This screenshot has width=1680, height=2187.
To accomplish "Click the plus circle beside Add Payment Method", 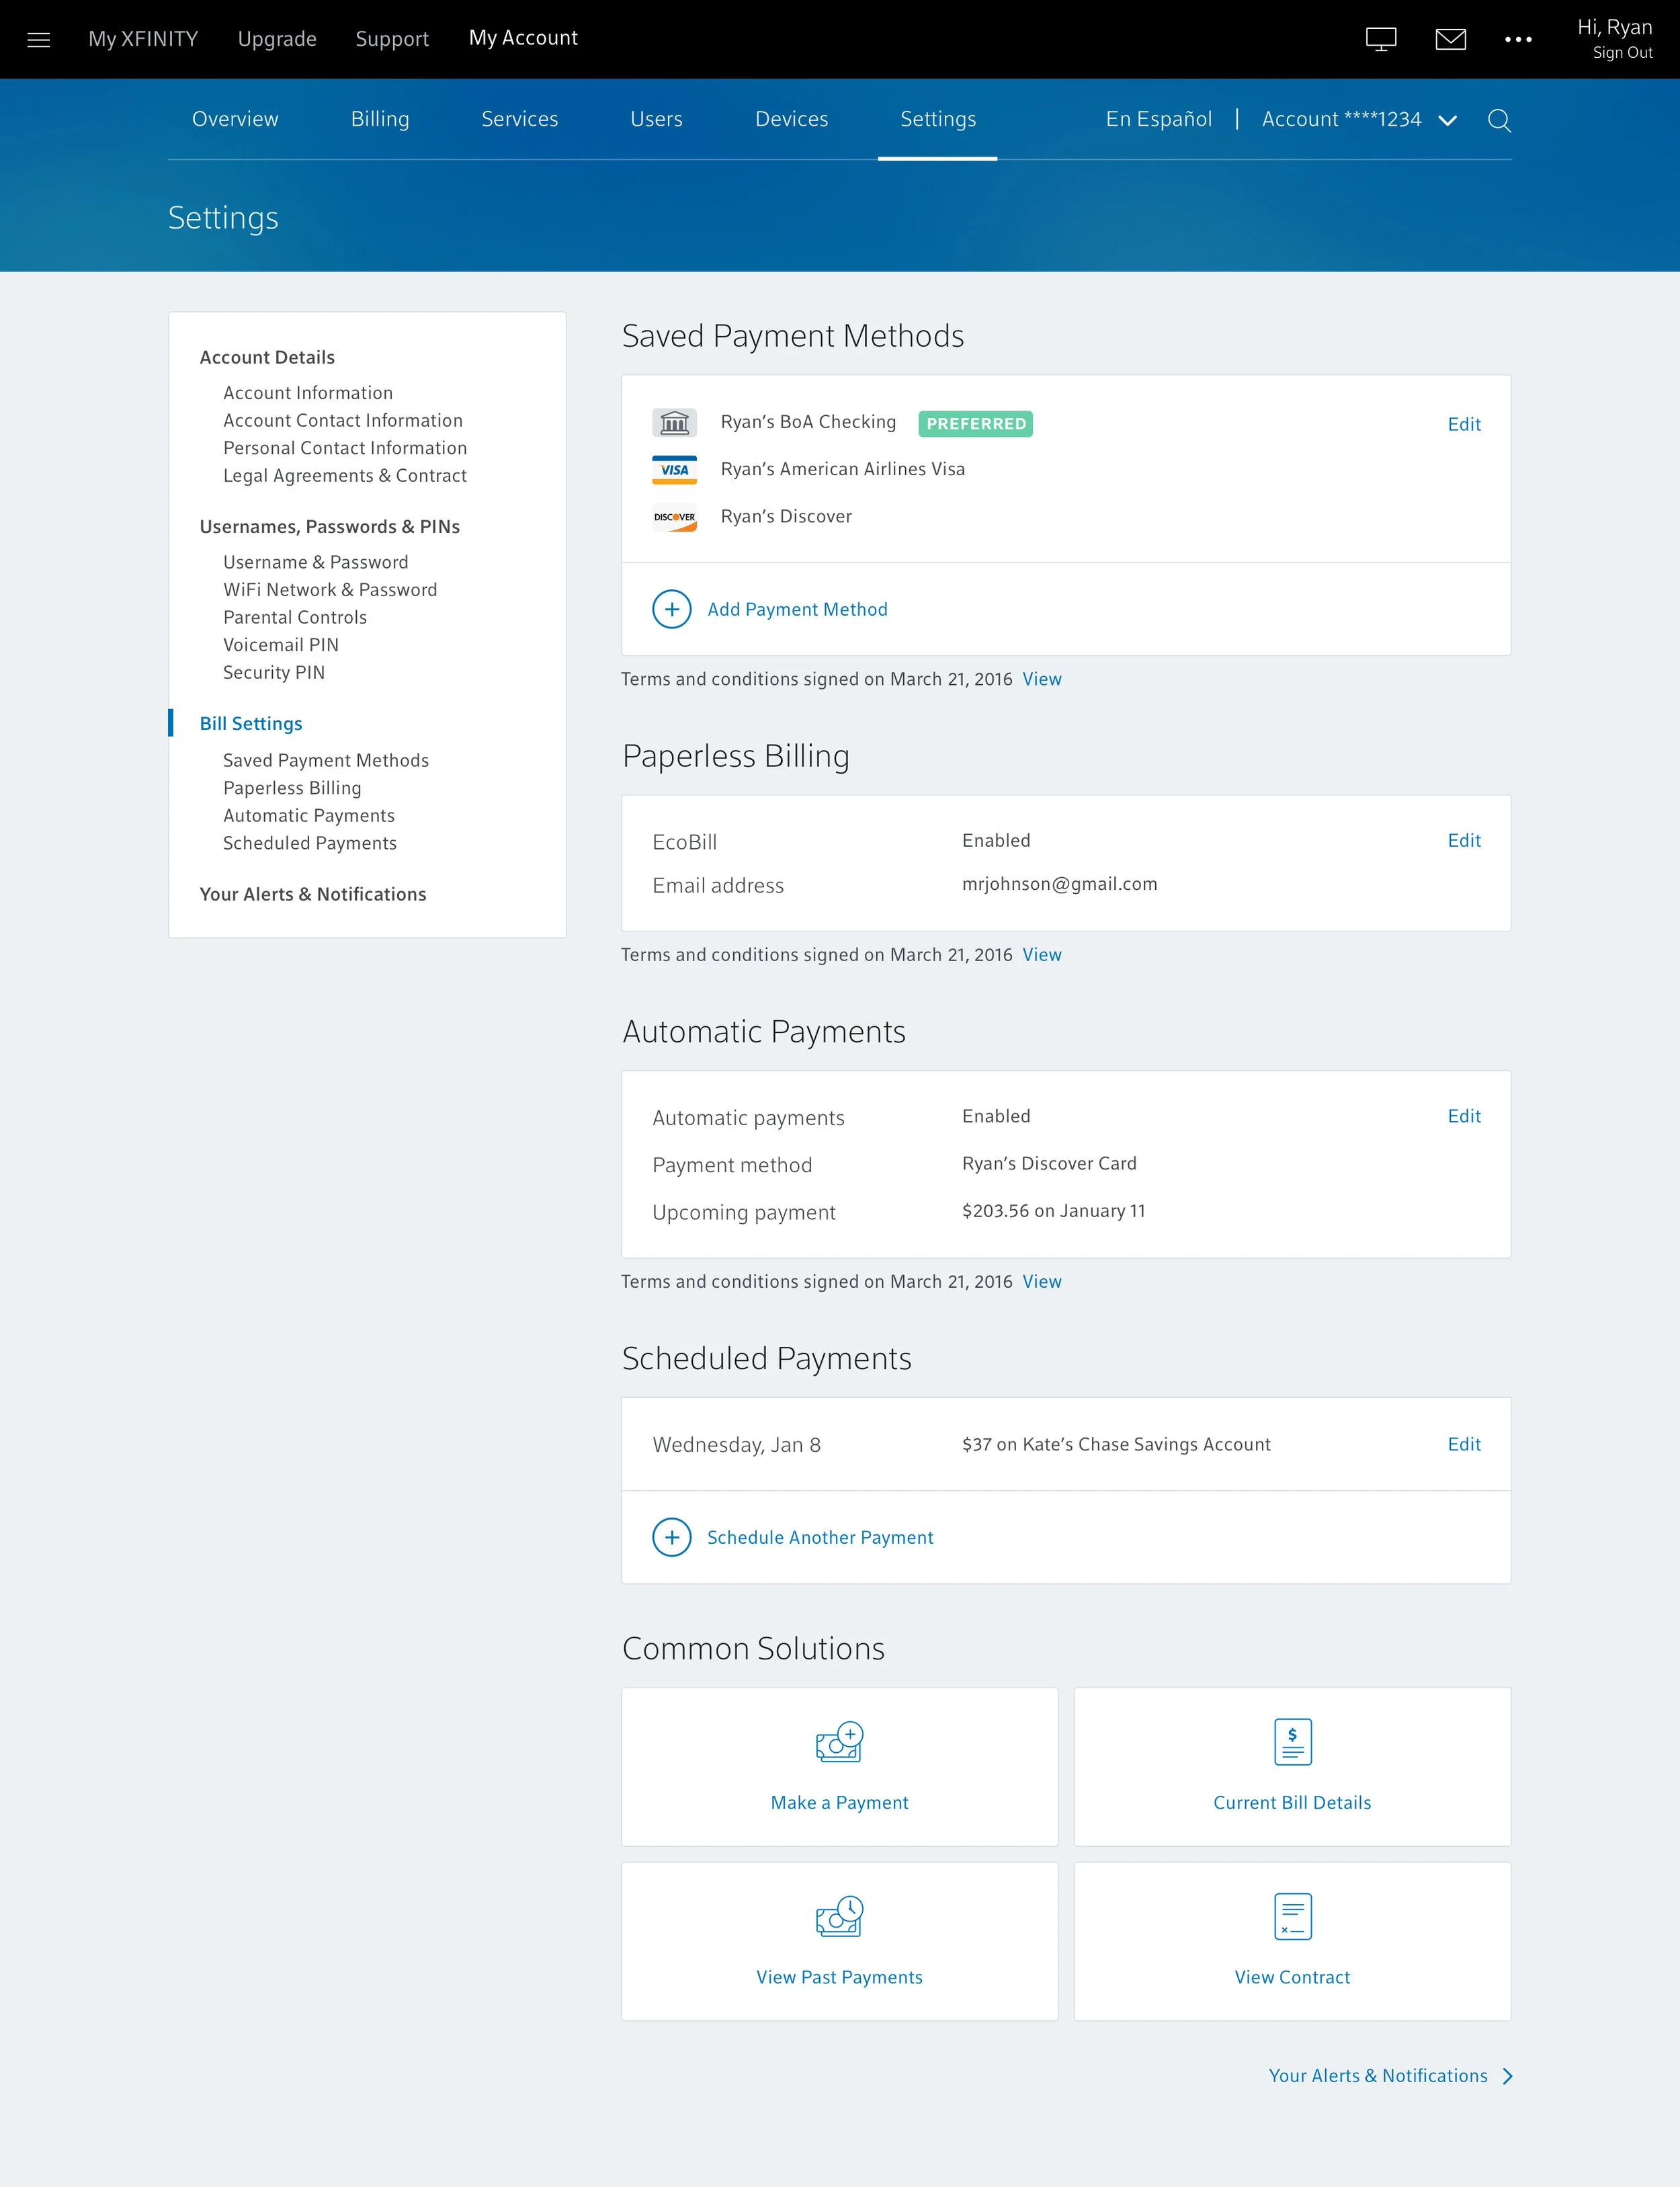I will click(671, 609).
